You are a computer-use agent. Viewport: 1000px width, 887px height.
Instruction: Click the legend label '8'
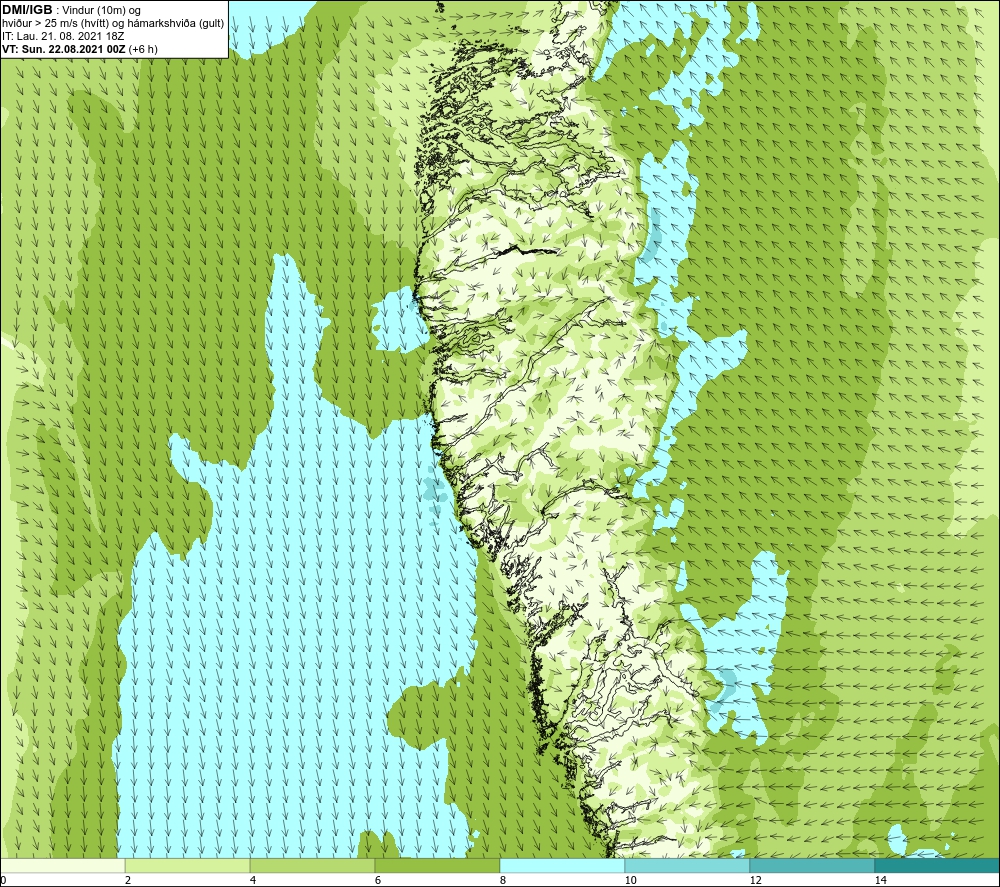pyautogui.click(x=503, y=880)
